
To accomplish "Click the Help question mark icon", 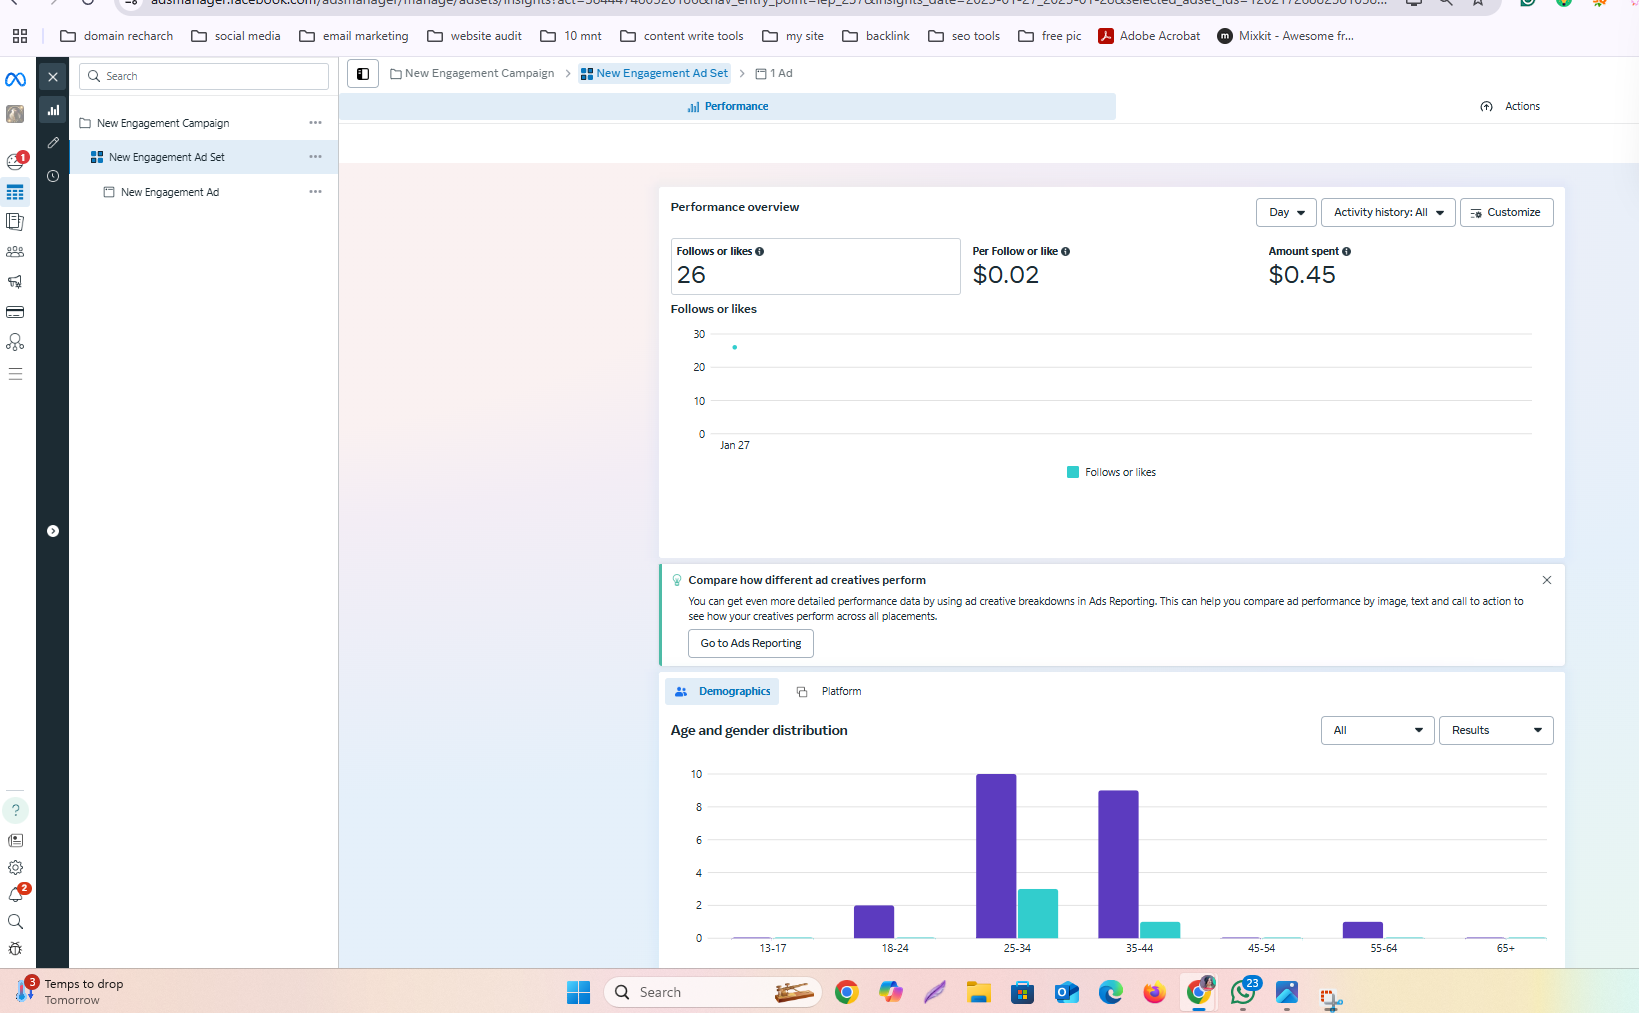I will pos(15,810).
